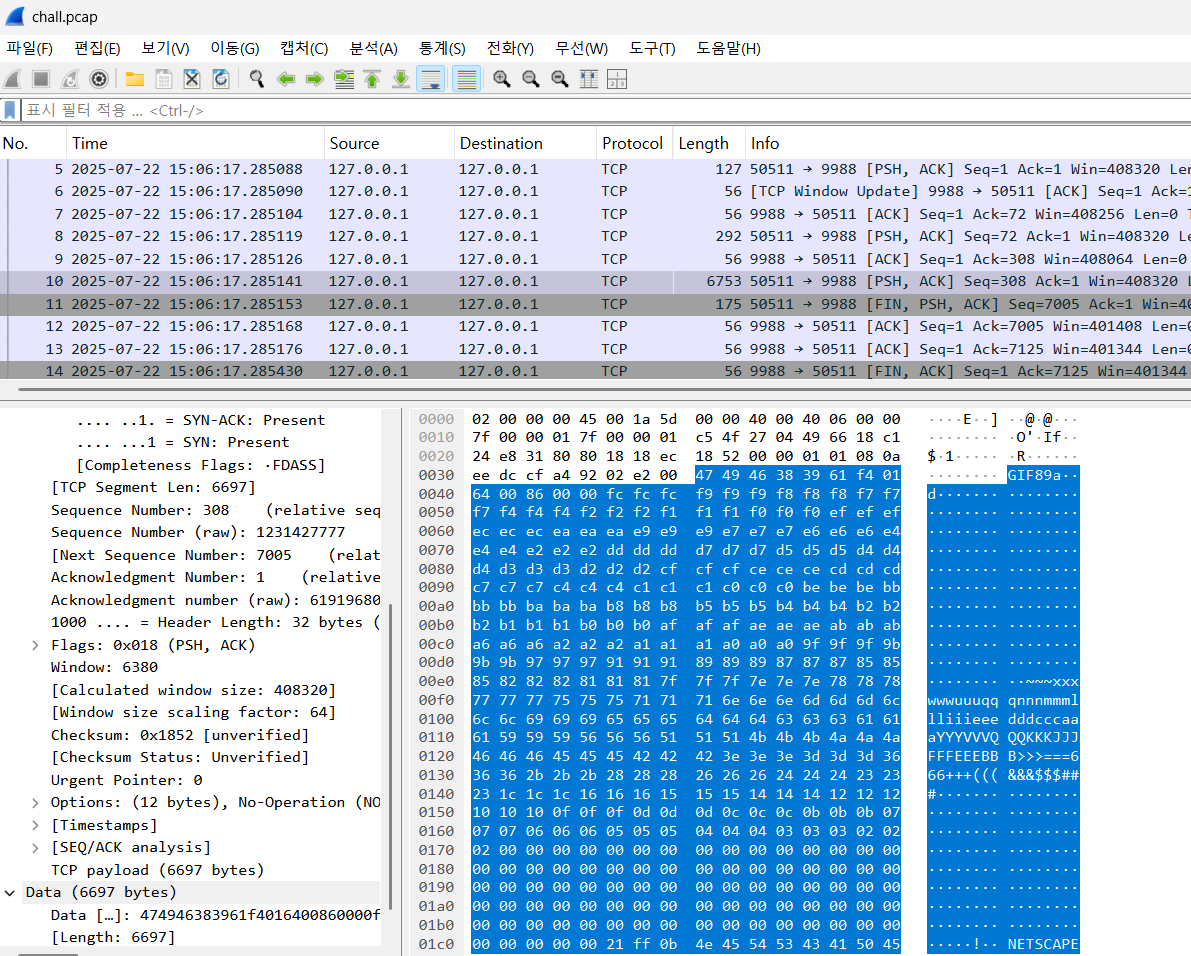Jump to the last packet icon
Viewport: 1191px width, 956px height.
401,79
